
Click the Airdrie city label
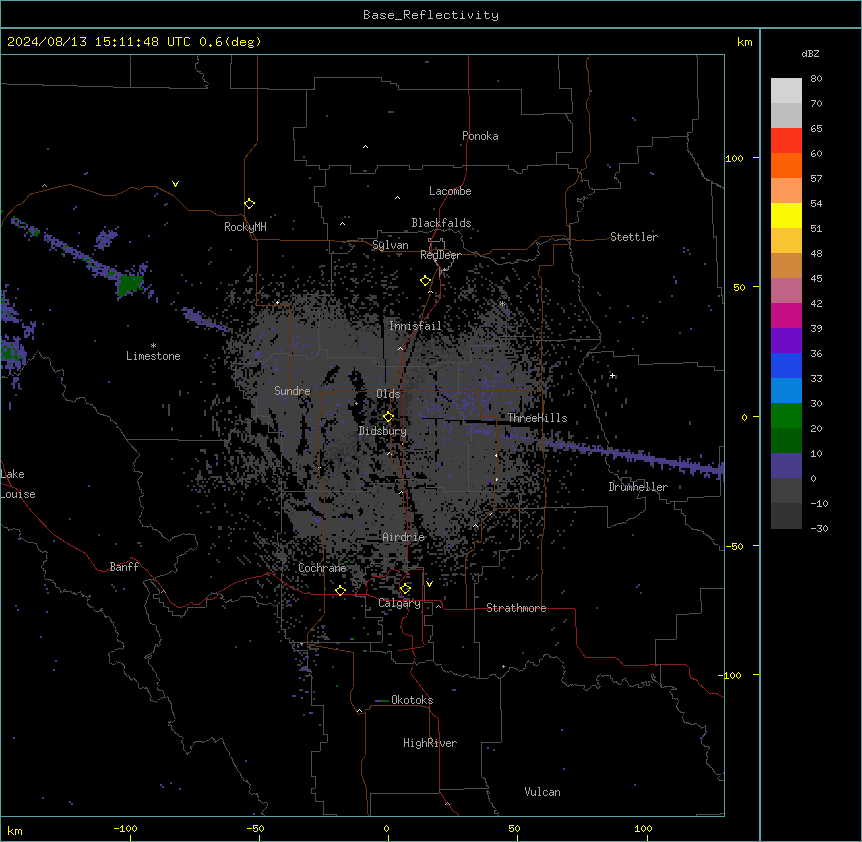[404, 537]
